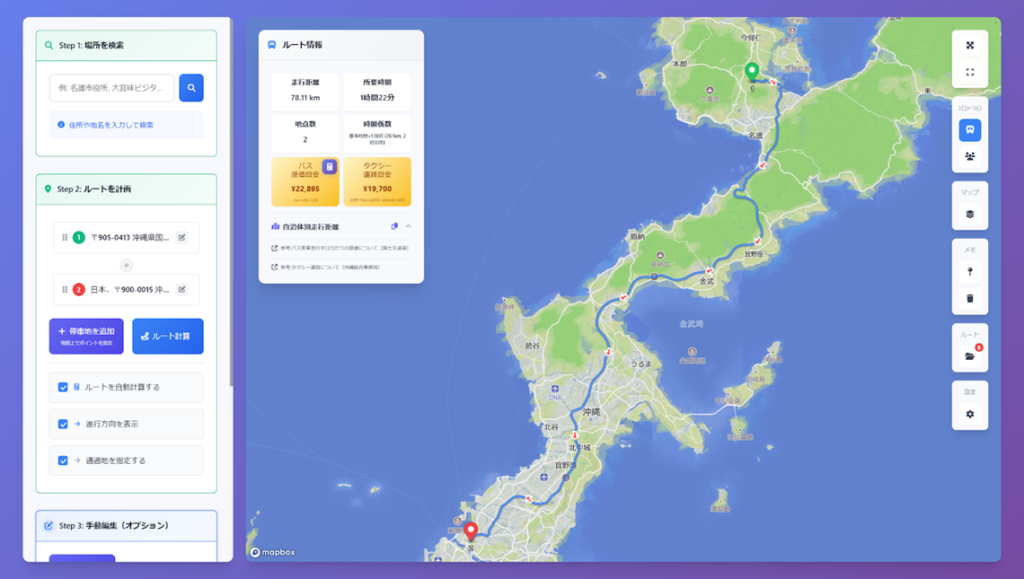The width and height of the screenshot is (1024, 579).
Task: Click the calculator badge on the bus cost card
Action: [x=329, y=167]
